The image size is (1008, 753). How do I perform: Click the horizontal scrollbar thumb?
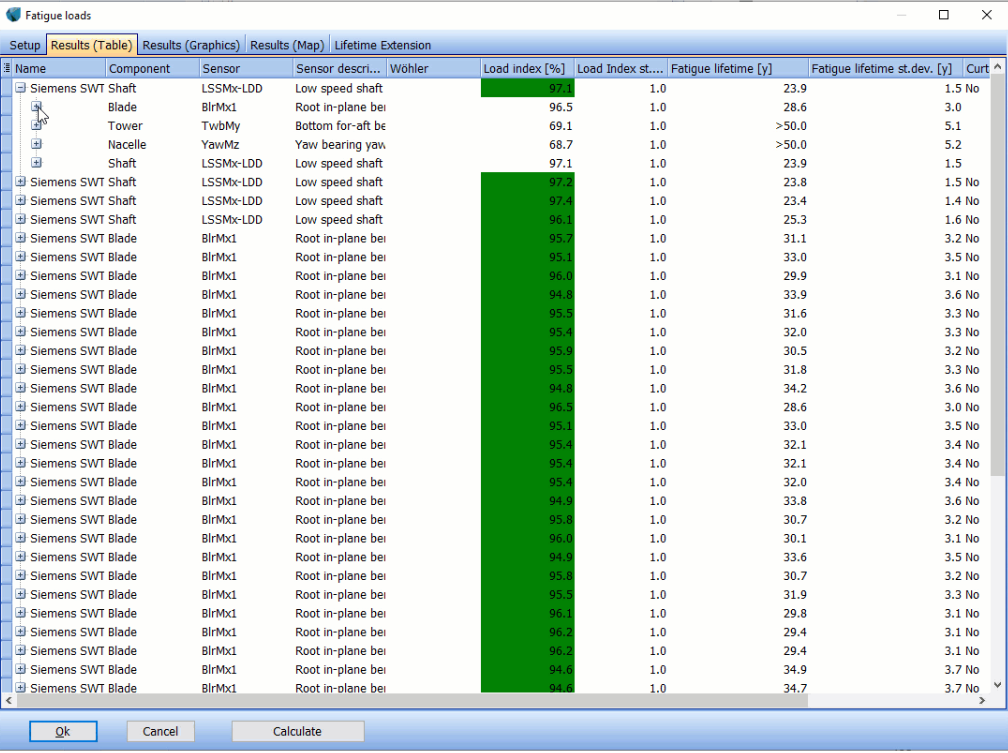[x=411, y=700]
